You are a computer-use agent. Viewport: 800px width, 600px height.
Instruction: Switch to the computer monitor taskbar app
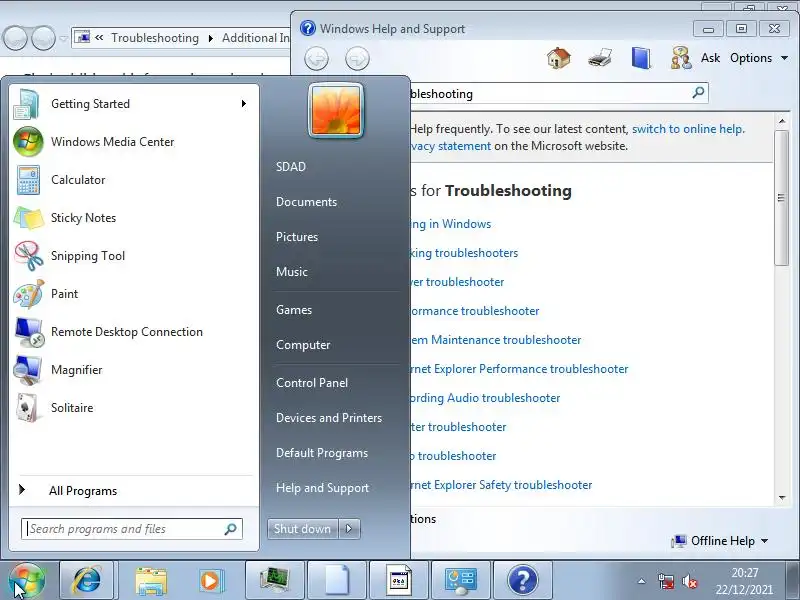[274, 580]
